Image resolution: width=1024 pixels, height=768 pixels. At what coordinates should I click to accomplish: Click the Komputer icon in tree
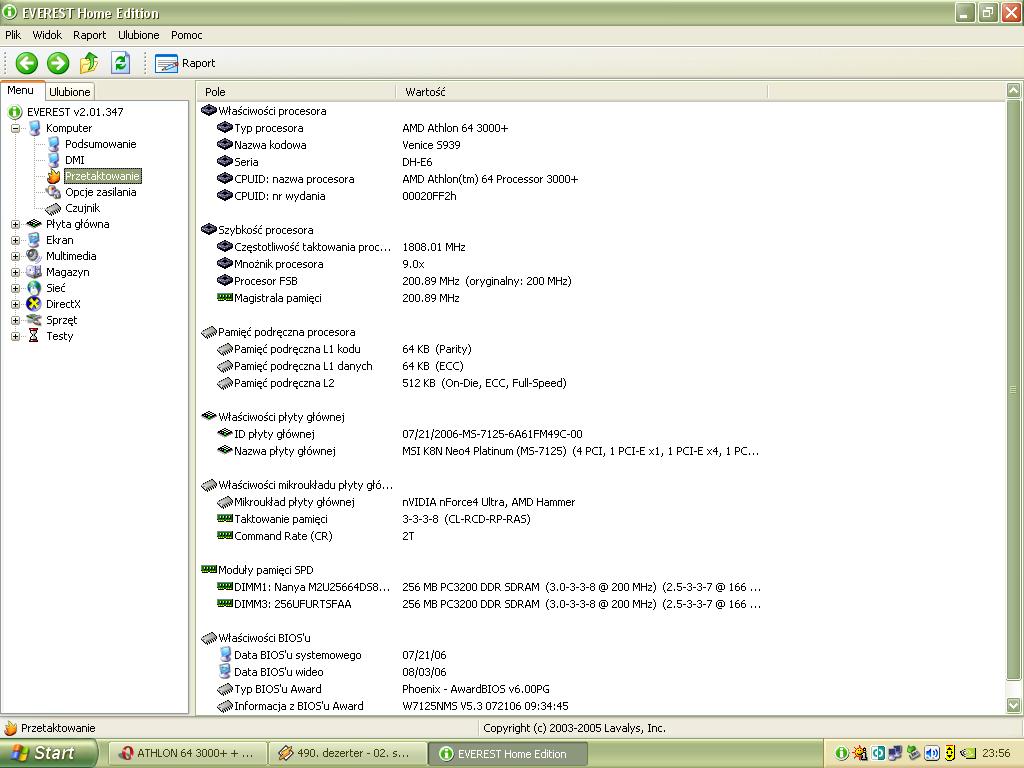[x=34, y=129]
